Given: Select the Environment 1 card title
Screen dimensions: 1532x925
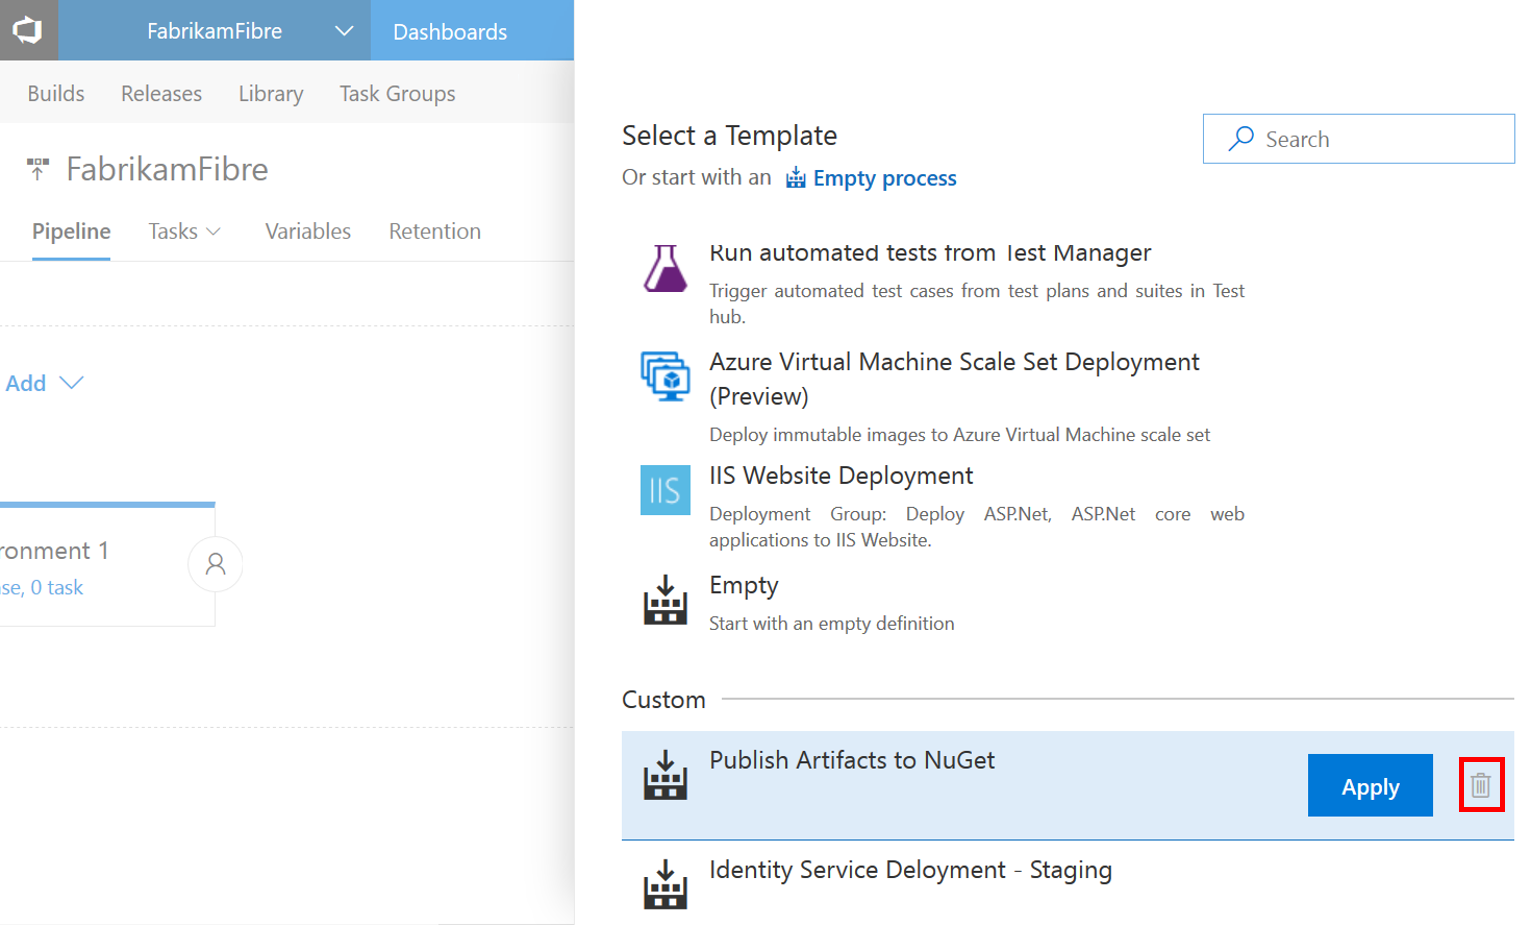Looking at the screenshot, I should coord(54,550).
